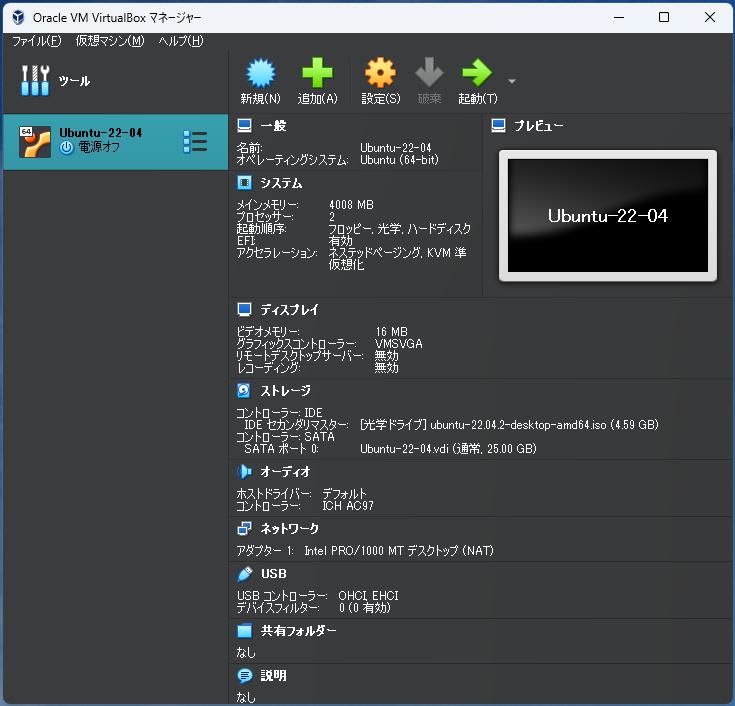Maximize the VirtualBox Manager window

[x=664, y=17]
